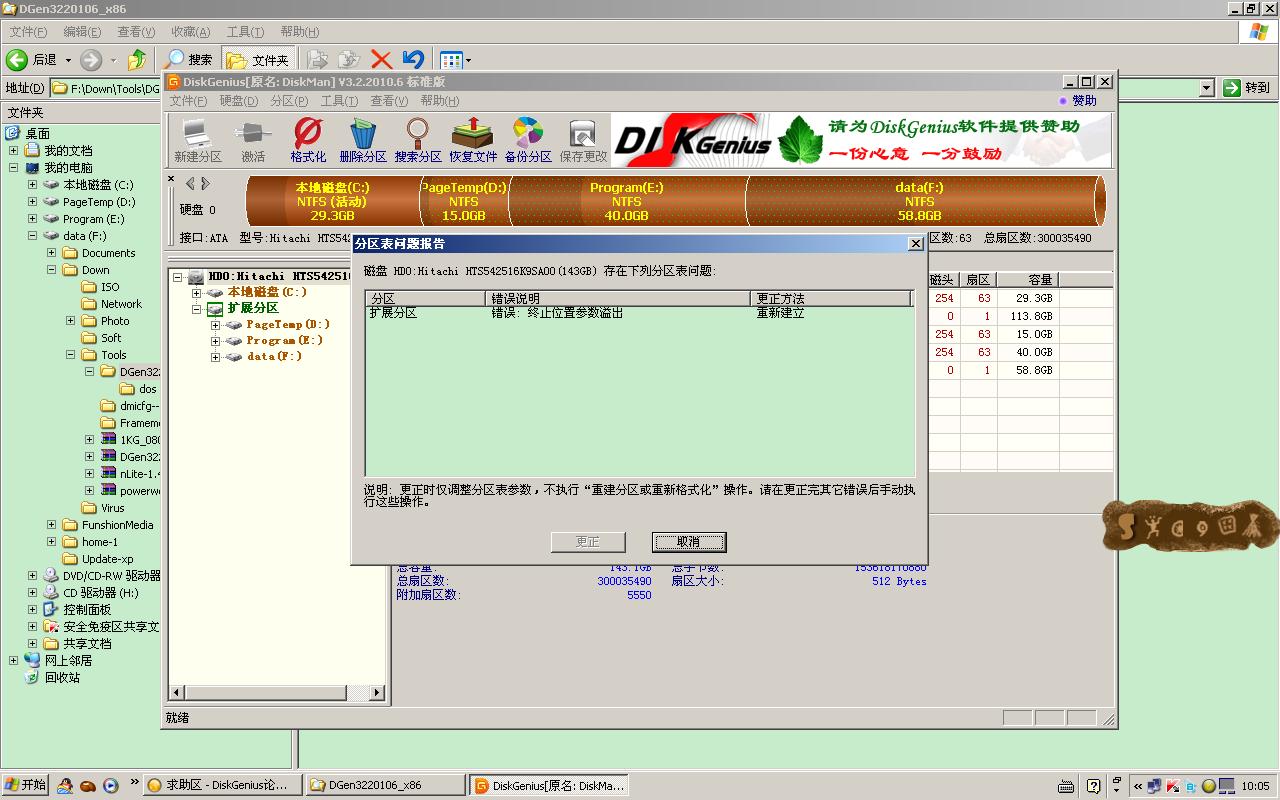Click the Search (搜索) button in Explorer
Screen dimensions: 1280x800
point(189,60)
